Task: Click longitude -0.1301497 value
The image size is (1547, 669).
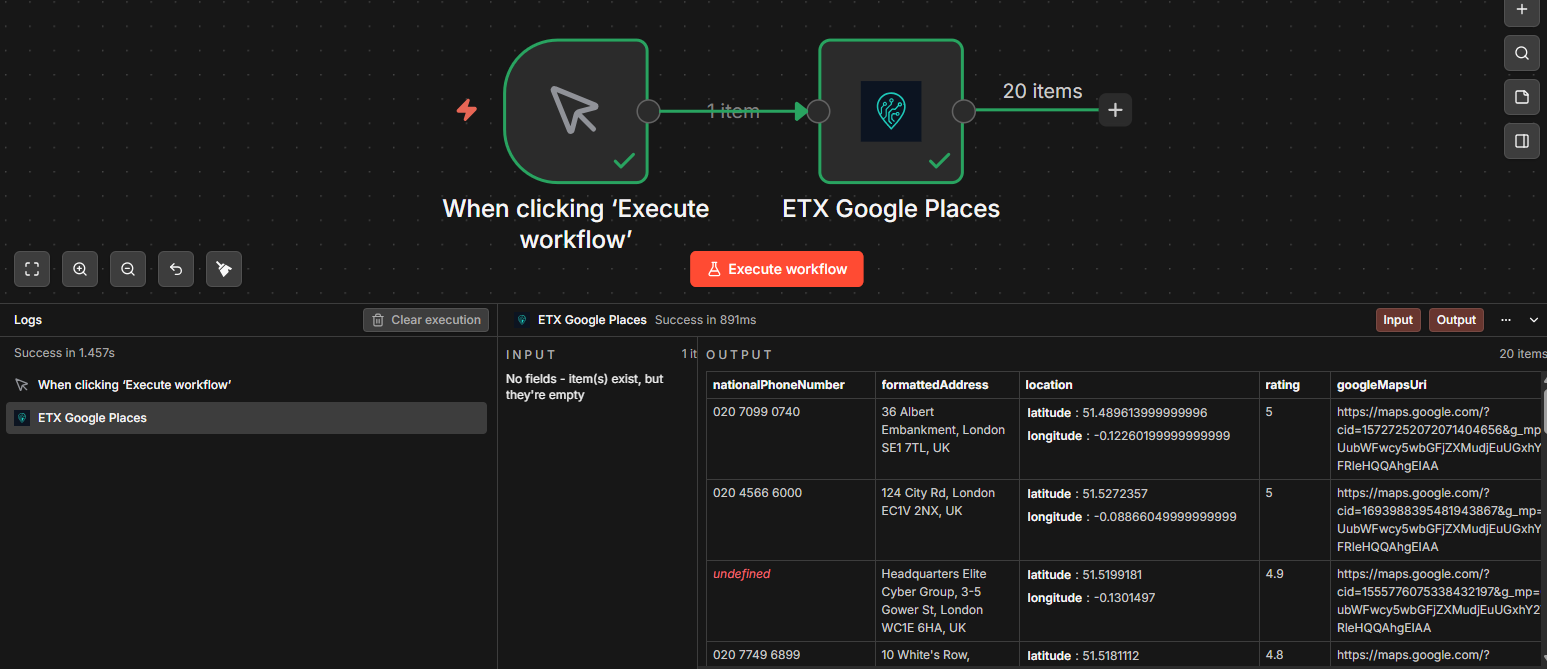Action: 1122,598
